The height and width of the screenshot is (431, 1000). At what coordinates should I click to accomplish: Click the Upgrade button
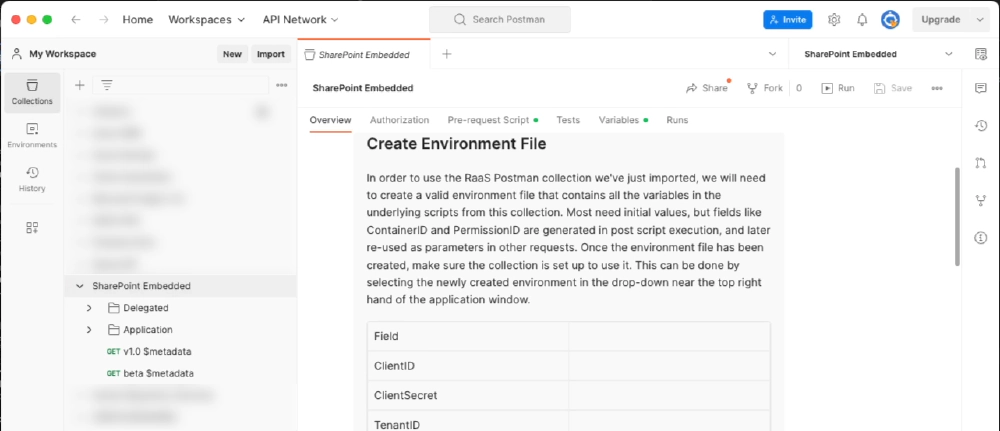[x=941, y=20]
